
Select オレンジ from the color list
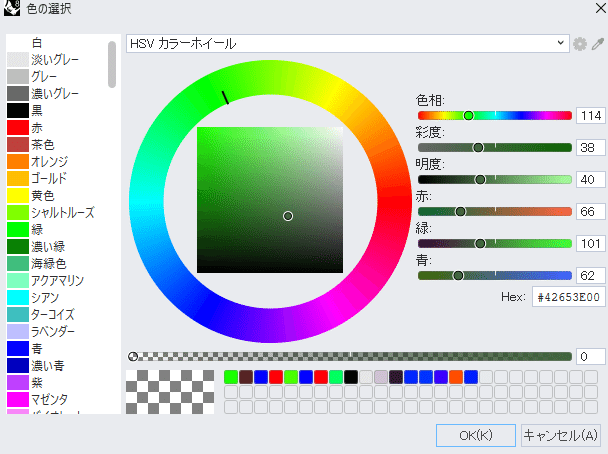pyautogui.click(x=56, y=162)
